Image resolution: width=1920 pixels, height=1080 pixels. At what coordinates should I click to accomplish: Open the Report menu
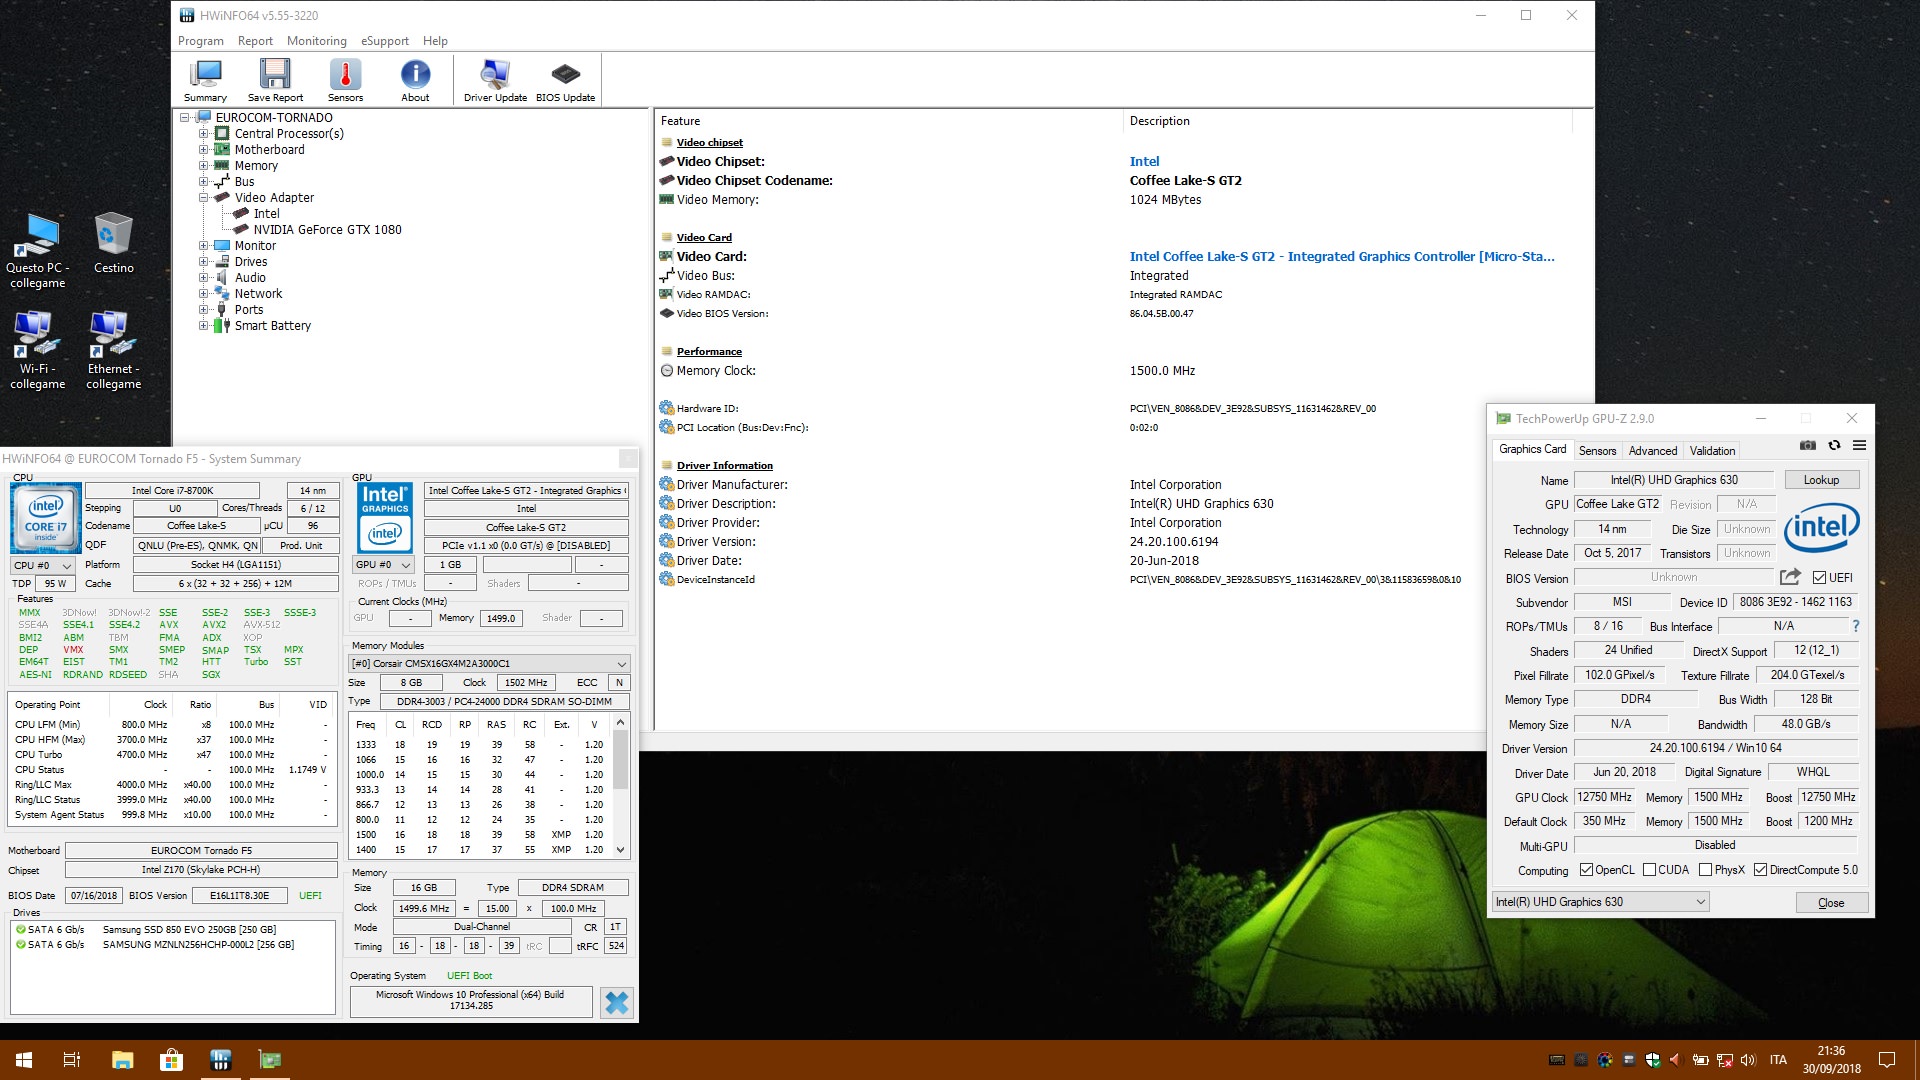[255, 41]
